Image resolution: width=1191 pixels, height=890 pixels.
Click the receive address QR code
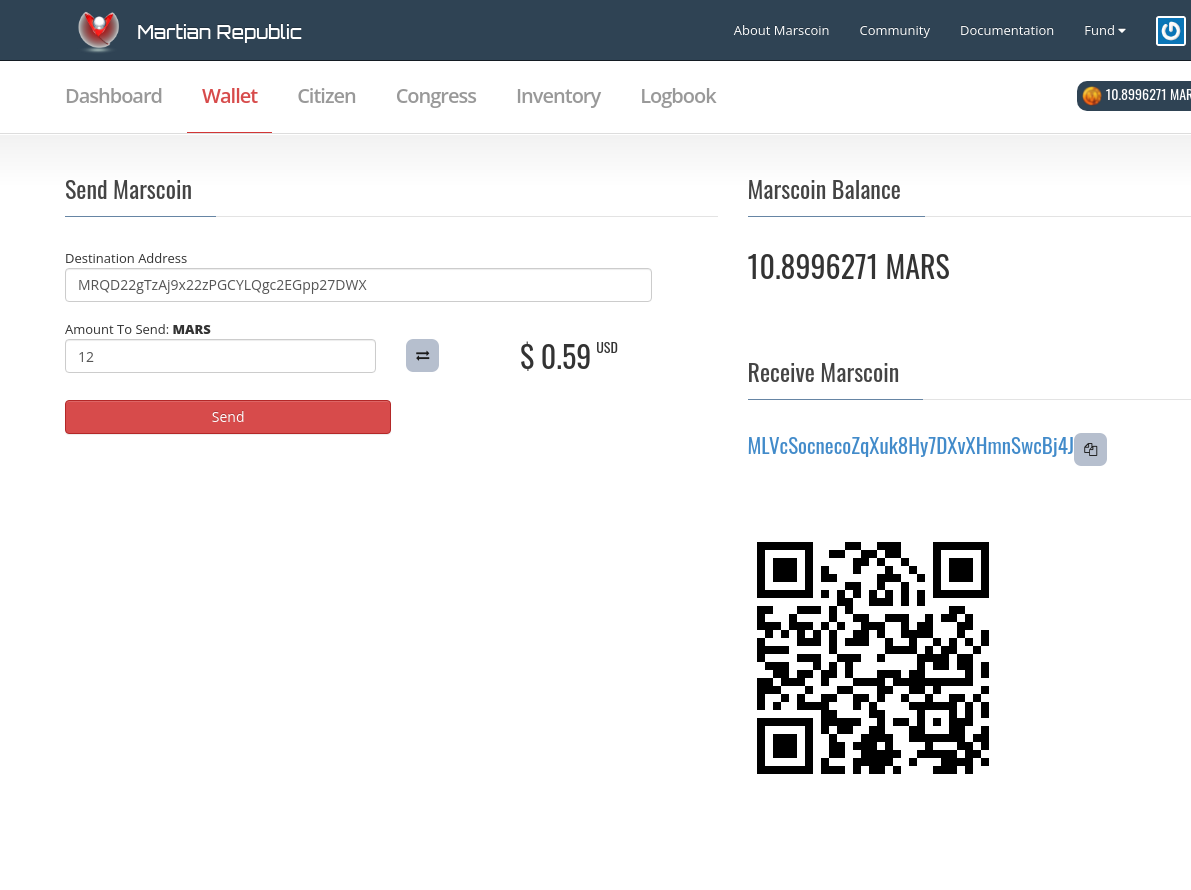click(x=873, y=658)
